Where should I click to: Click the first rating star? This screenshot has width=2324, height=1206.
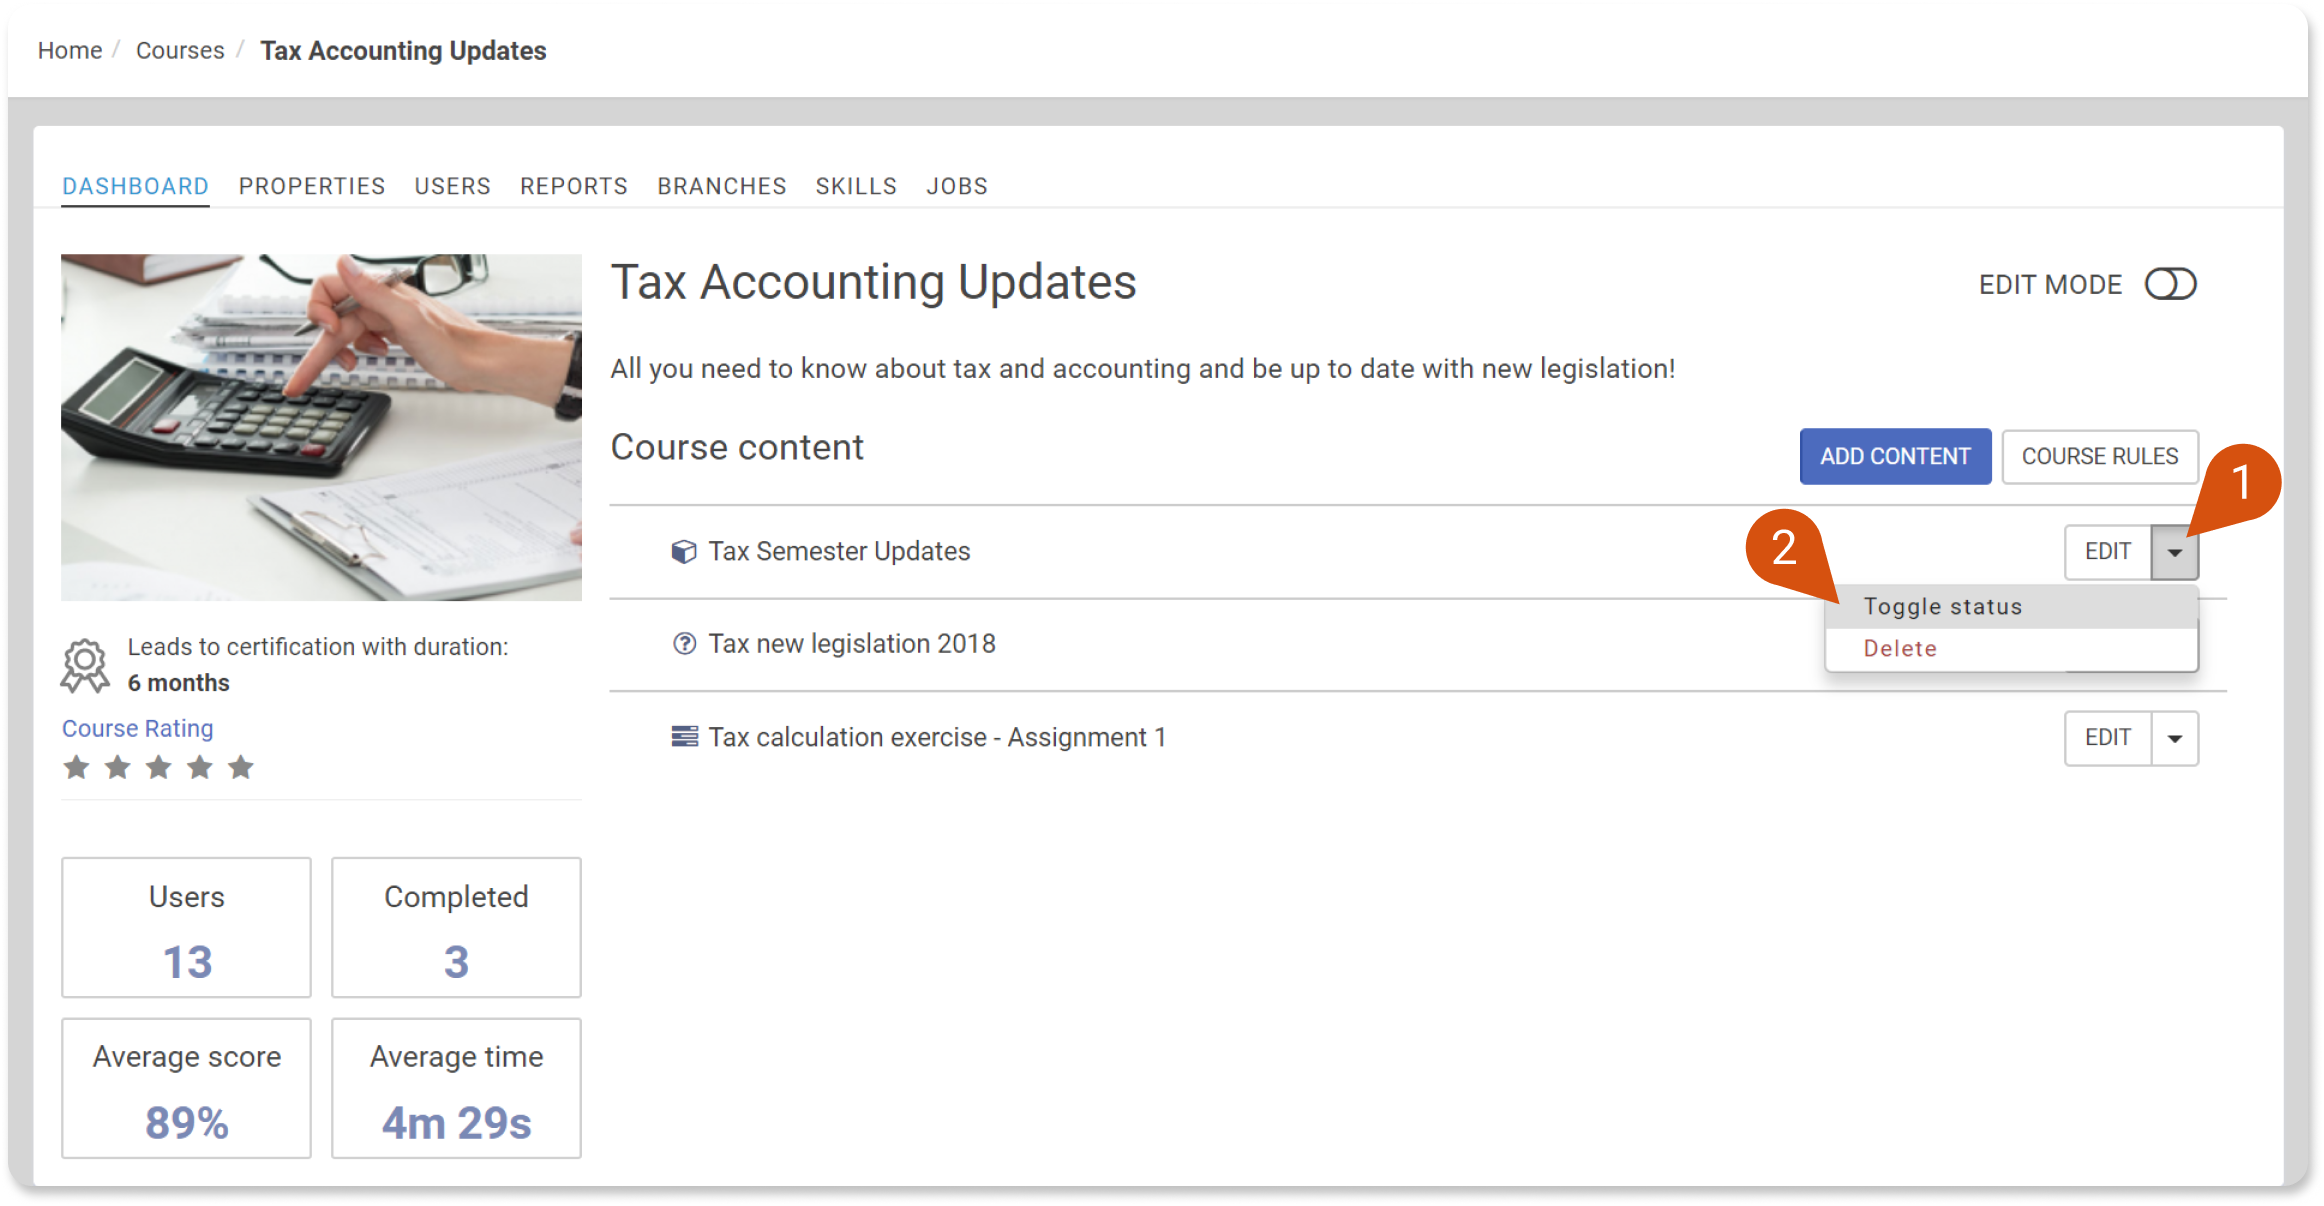77,768
